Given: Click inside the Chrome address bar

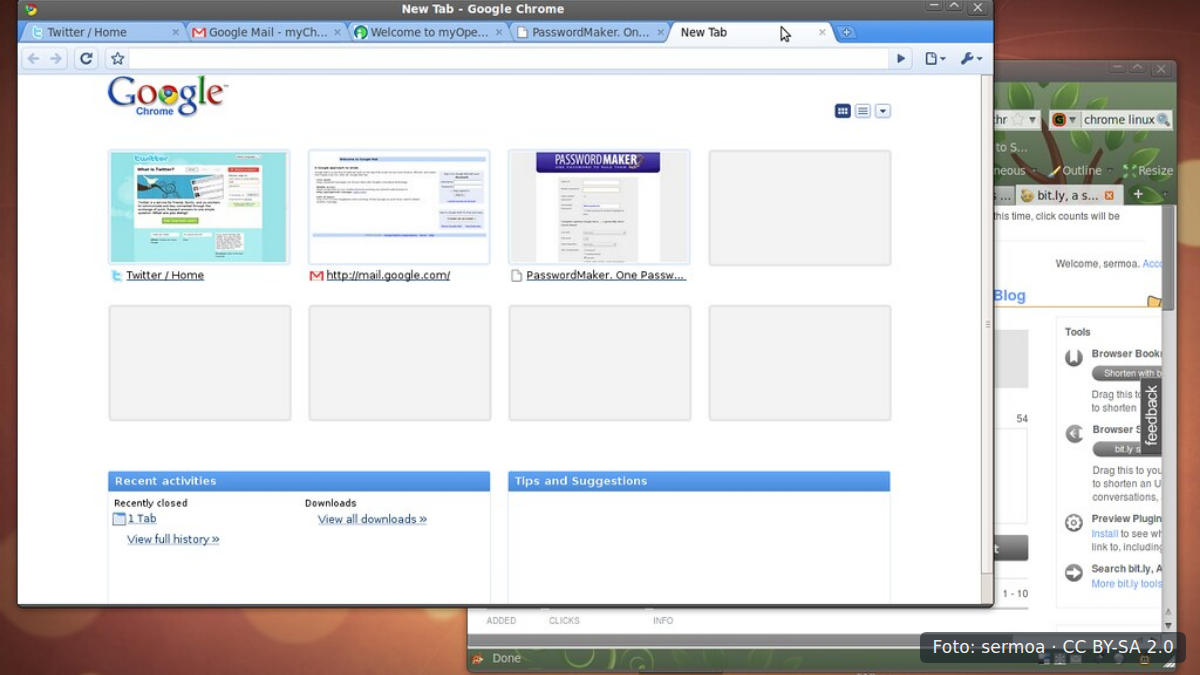Looking at the screenshot, I should pyautogui.click(x=508, y=59).
